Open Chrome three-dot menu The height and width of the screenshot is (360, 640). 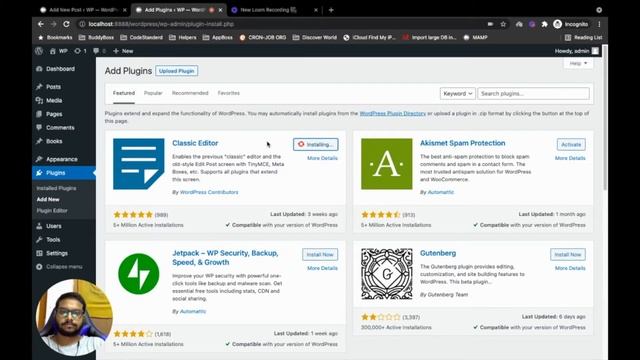coord(599,24)
